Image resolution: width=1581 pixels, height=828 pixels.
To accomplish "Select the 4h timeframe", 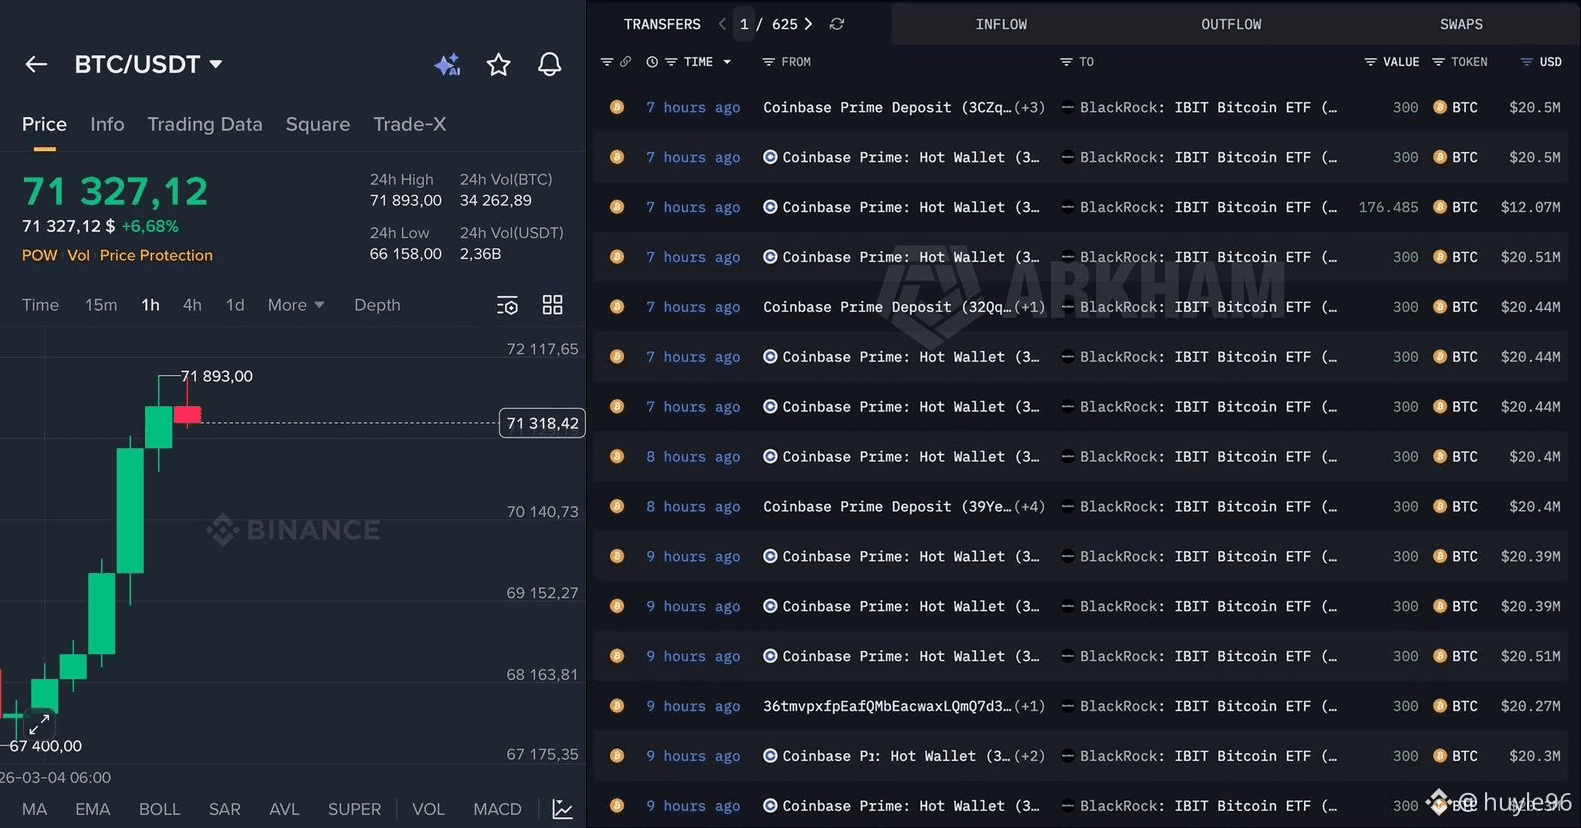I will 192,305.
